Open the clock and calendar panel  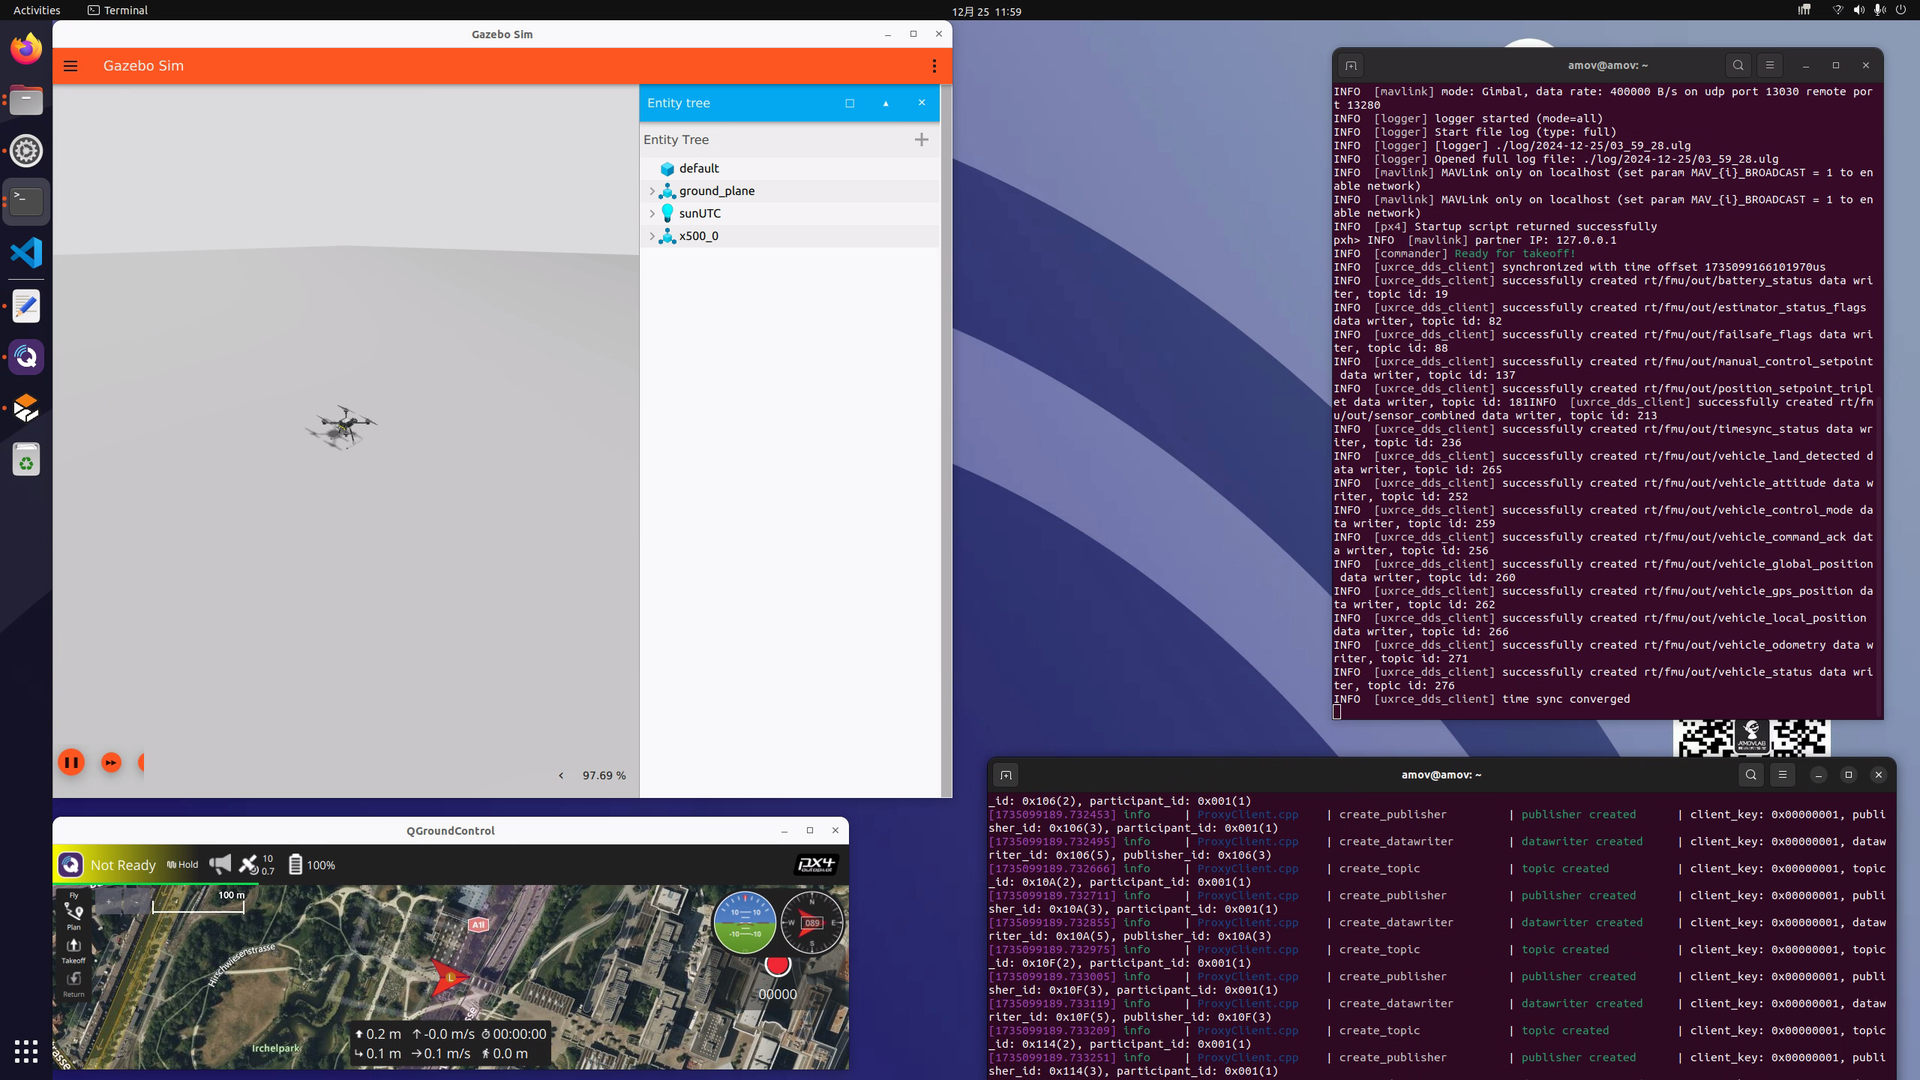point(986,11)
